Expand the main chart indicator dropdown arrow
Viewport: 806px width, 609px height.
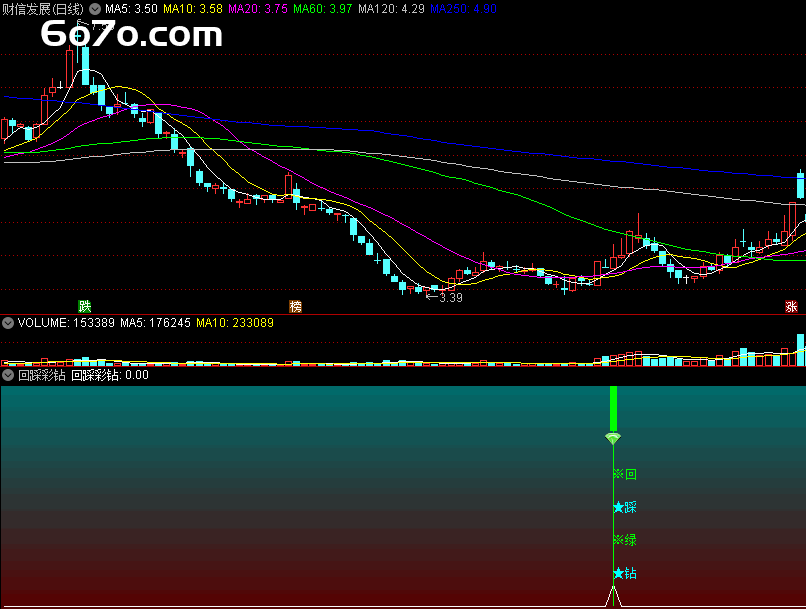(x=95, y=9)
